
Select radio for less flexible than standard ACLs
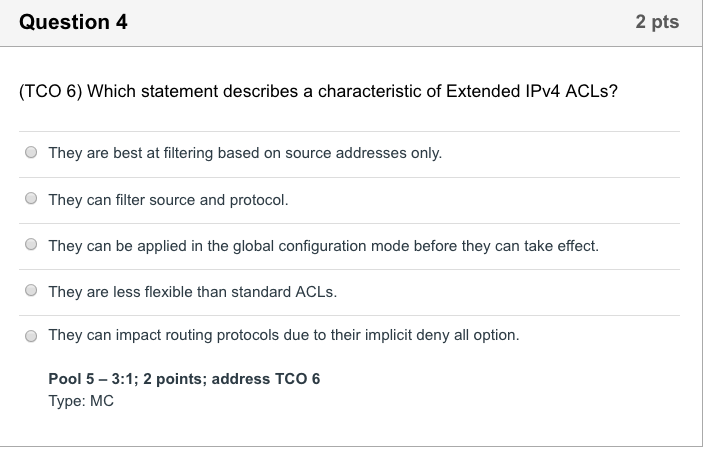(x=31, y=290)
